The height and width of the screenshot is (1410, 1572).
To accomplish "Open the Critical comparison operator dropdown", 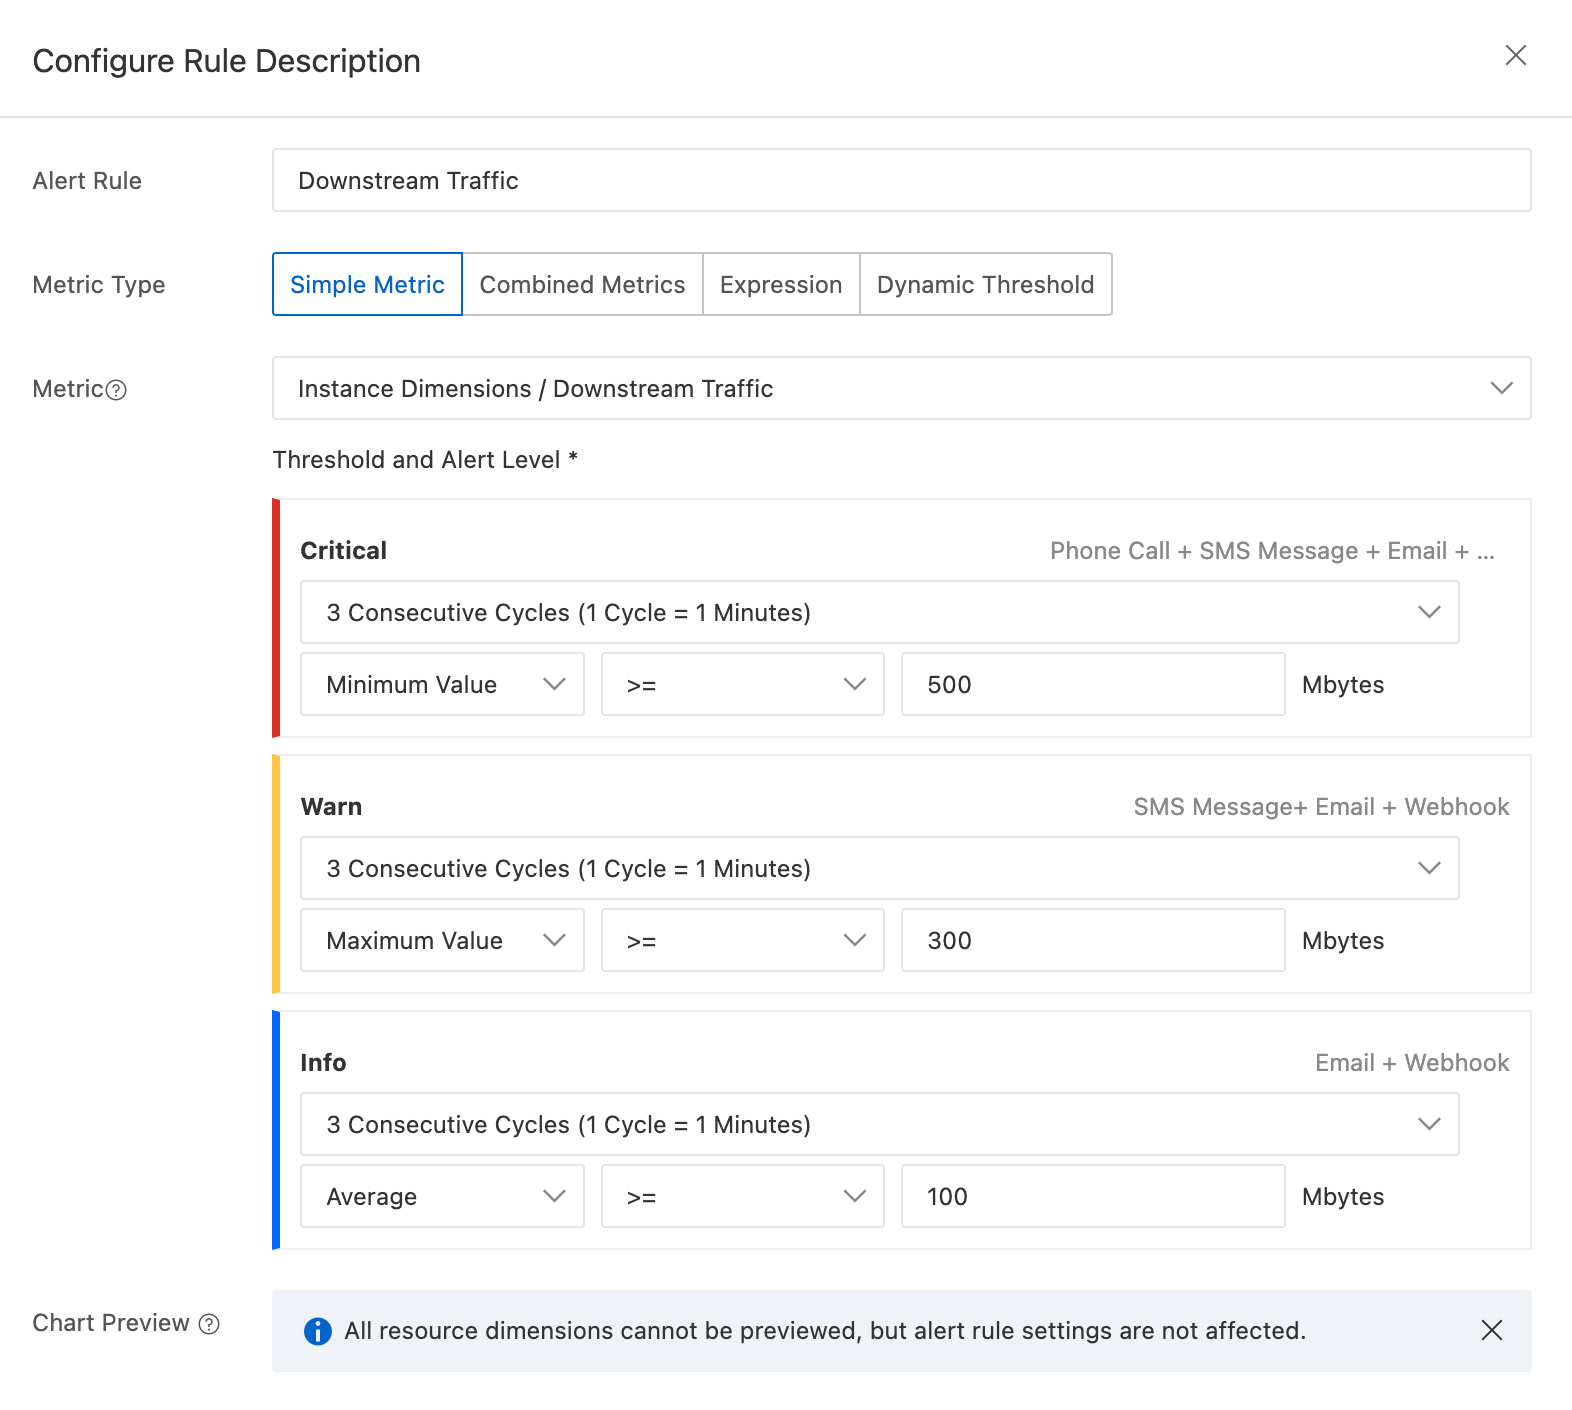I will point(742,685).
